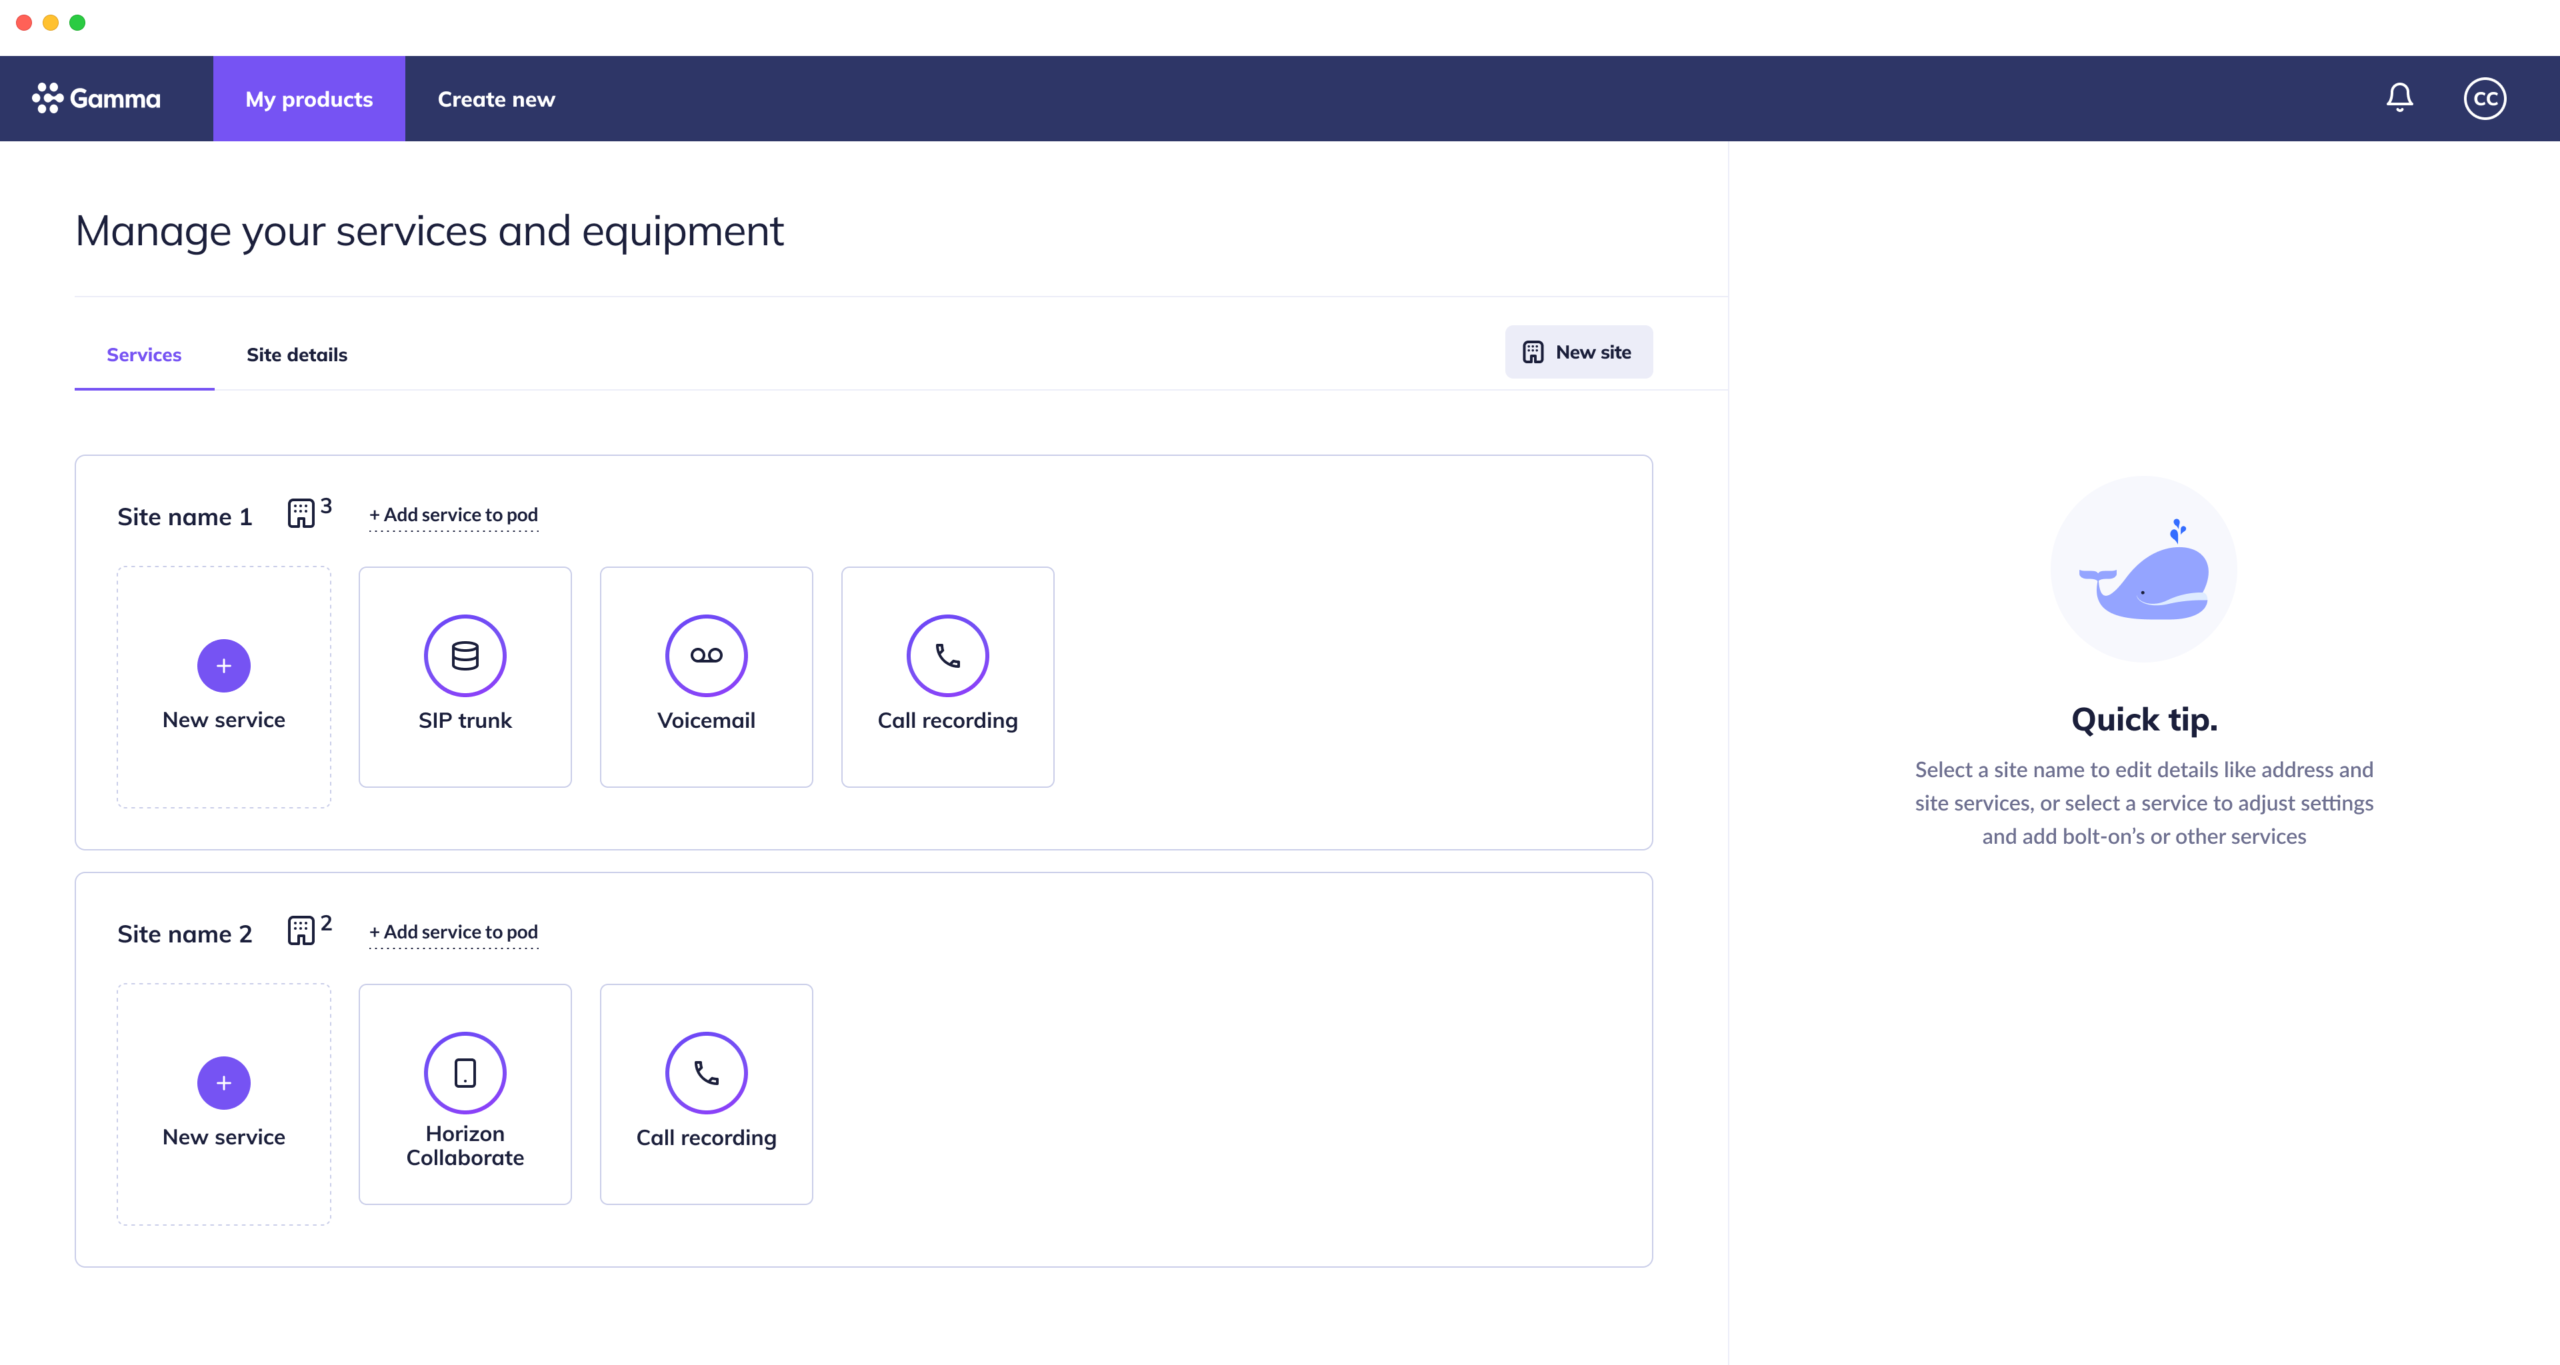Click Add service to pod for Site 1

coord(454,515)
